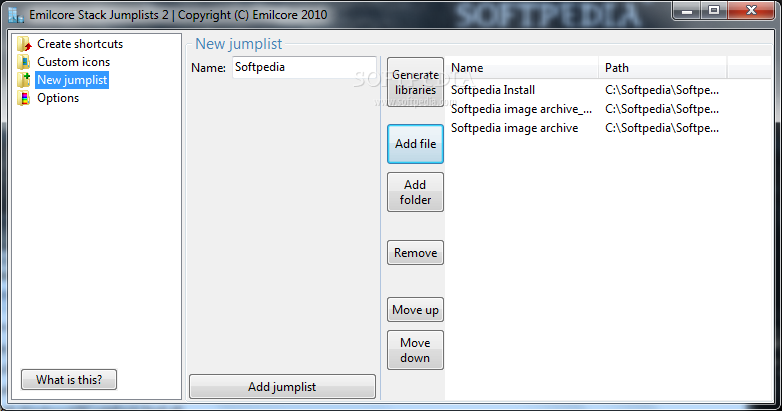Go to the Options section

tap(58, 98)
